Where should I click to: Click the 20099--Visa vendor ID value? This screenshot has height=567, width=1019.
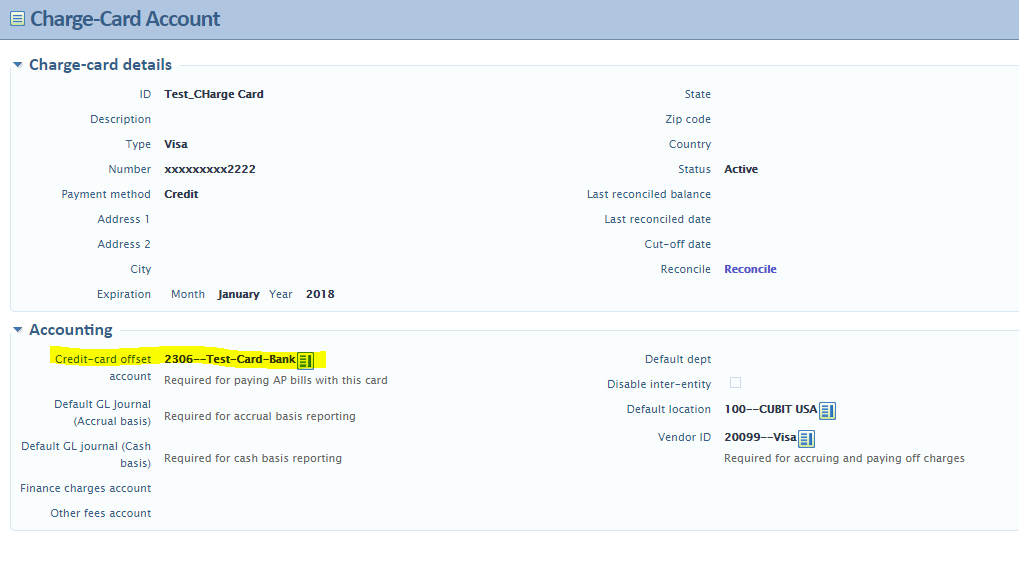[760, 438]
